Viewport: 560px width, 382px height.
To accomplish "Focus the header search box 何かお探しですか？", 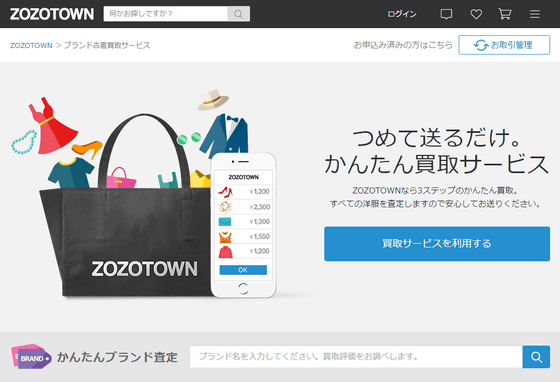I will [x=166, y=14].
